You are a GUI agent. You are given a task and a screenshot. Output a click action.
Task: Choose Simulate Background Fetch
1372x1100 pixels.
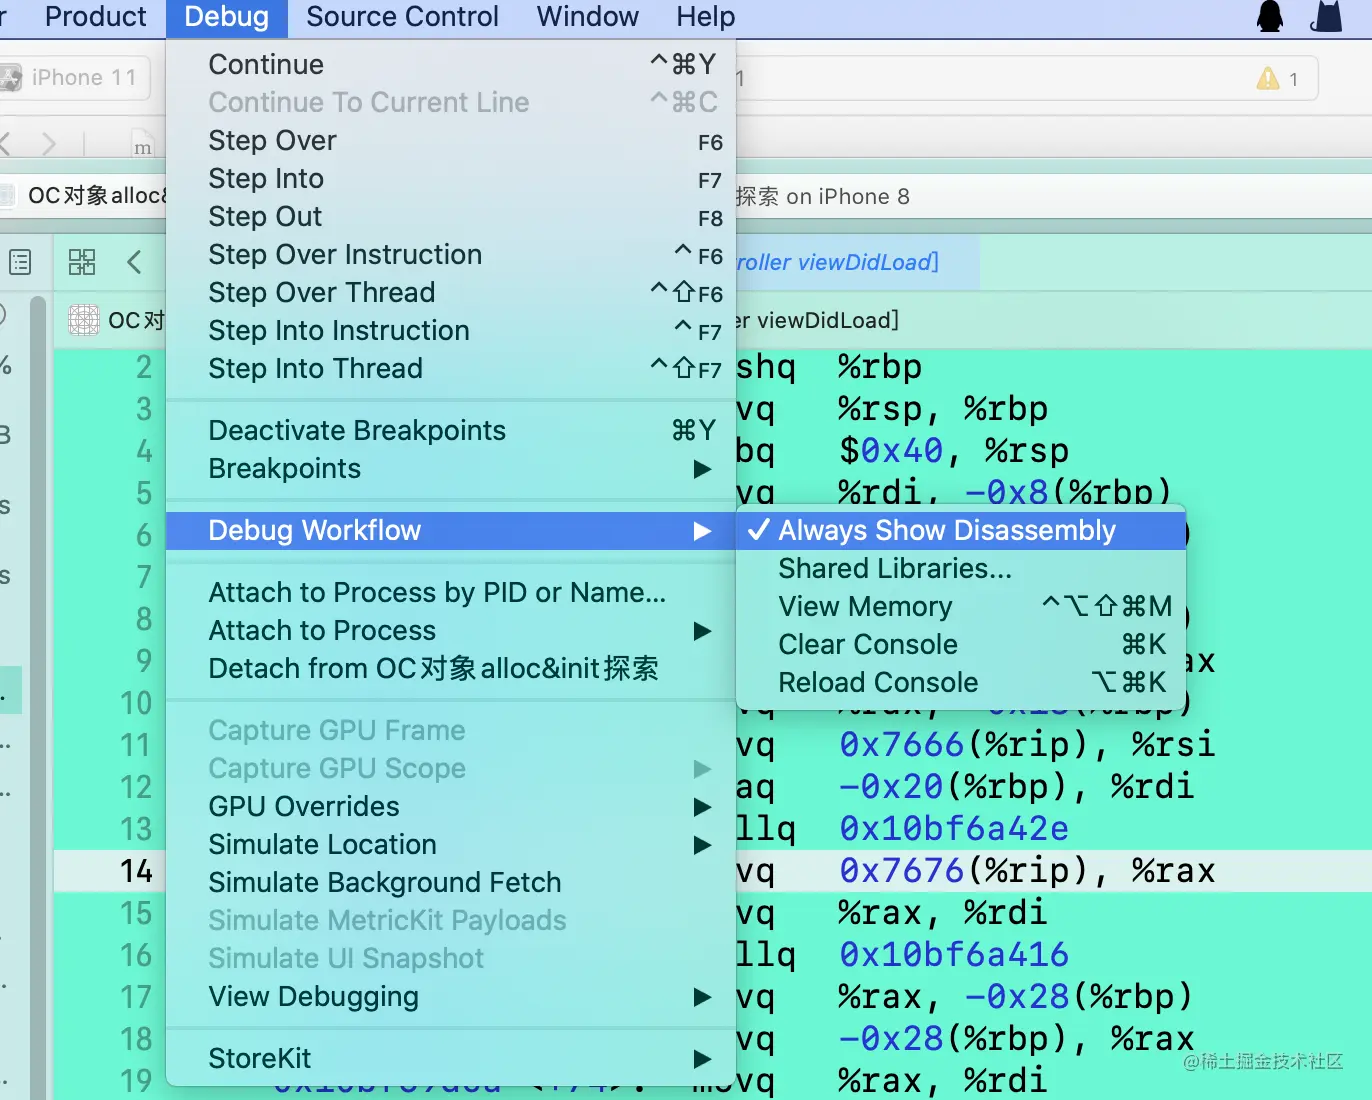point(451,882)
